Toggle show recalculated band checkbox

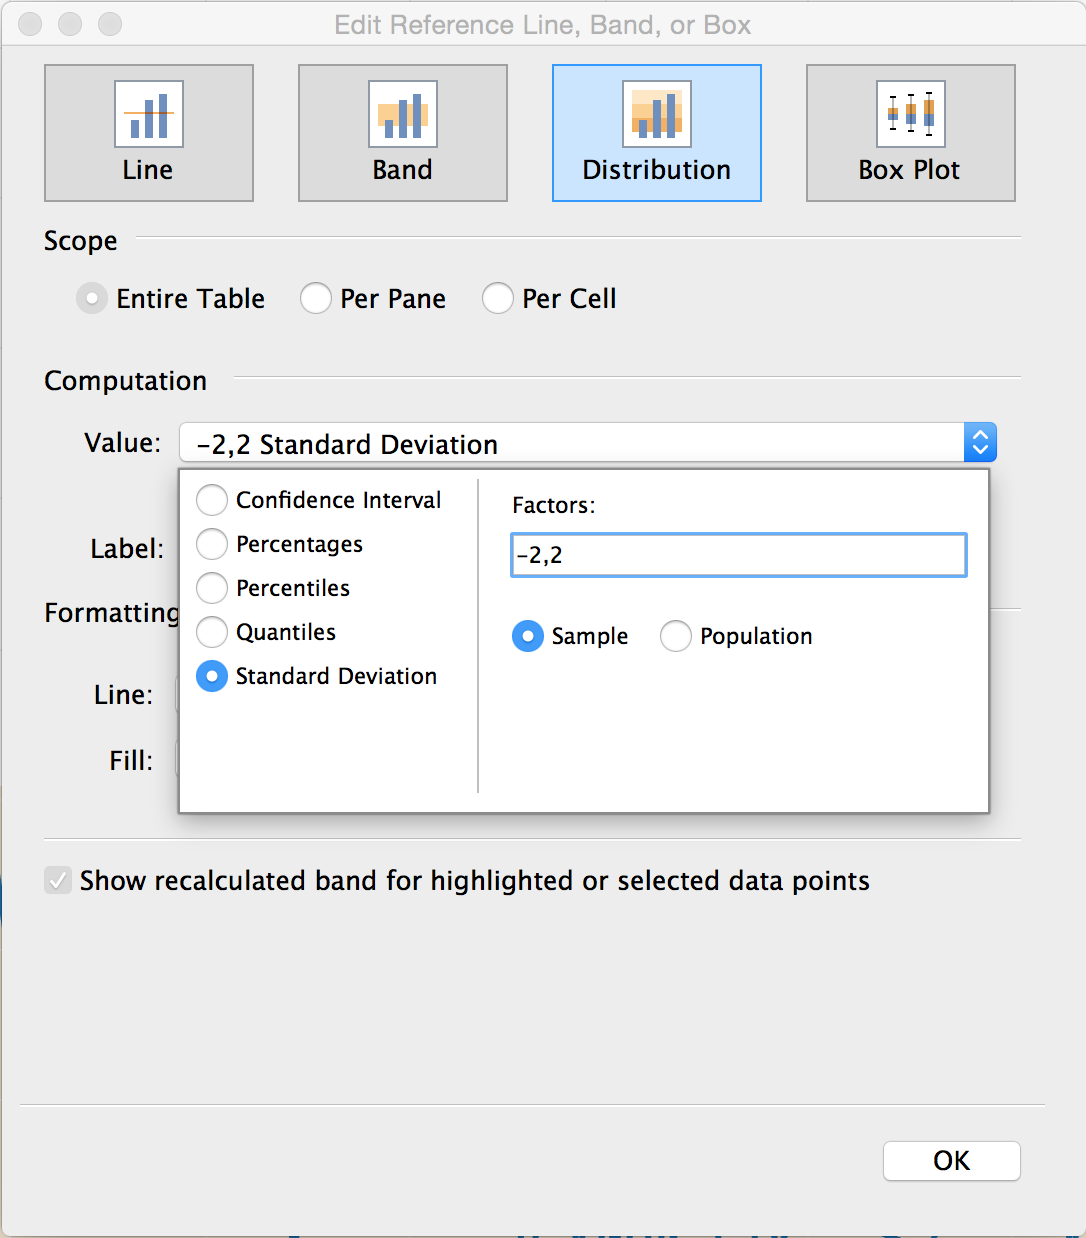tap(58, 880)
